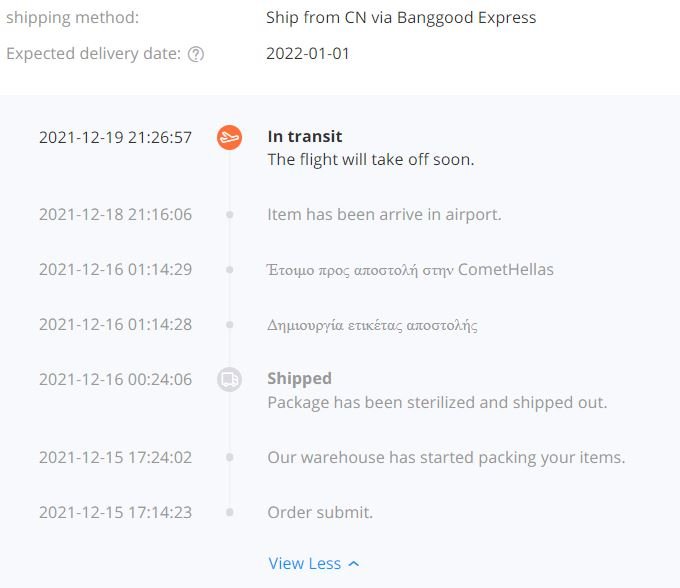
Task: Click Ship from CN via Banggood Express text
Action: tap(401, 18)
